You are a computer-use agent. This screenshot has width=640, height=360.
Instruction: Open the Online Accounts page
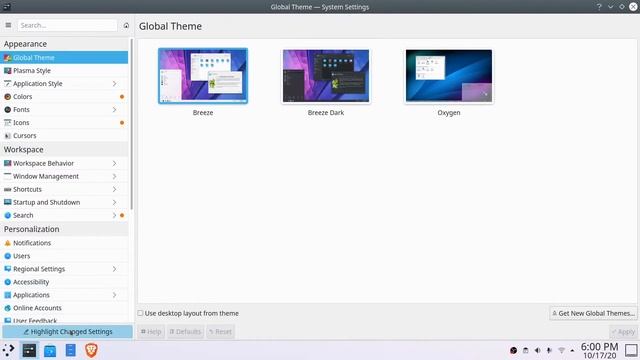65,308
